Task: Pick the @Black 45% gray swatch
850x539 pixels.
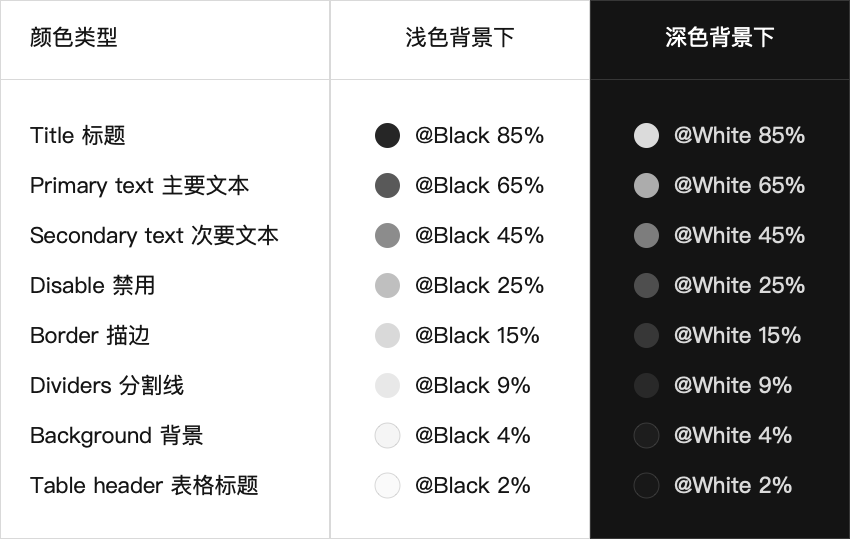Action: pos(387,235)
